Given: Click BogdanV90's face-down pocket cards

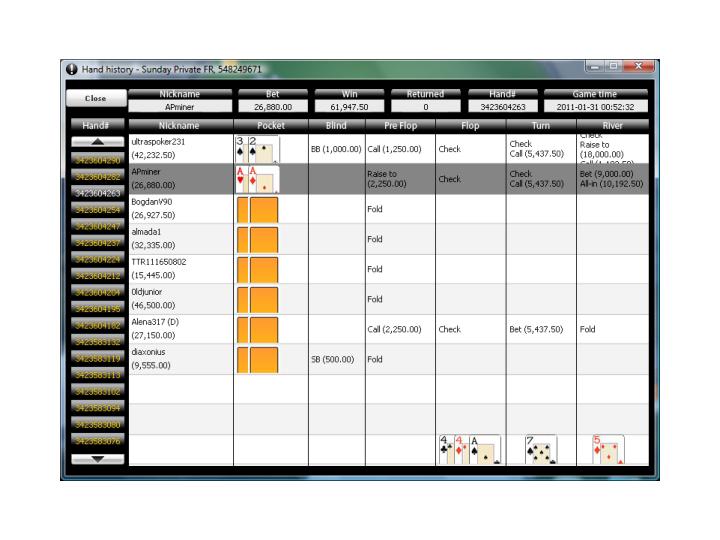Looking at the screenshot, I should click(x=257, y=210).
